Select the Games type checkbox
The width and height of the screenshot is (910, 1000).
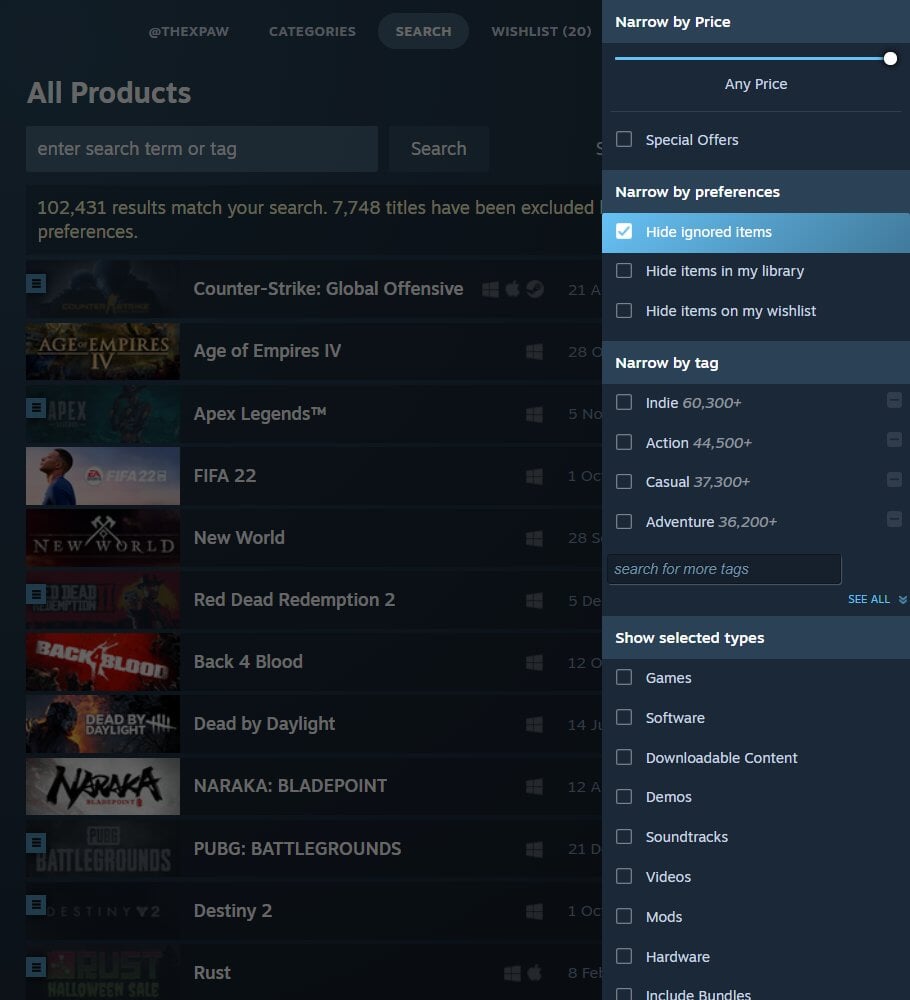[x=624, y=677]
